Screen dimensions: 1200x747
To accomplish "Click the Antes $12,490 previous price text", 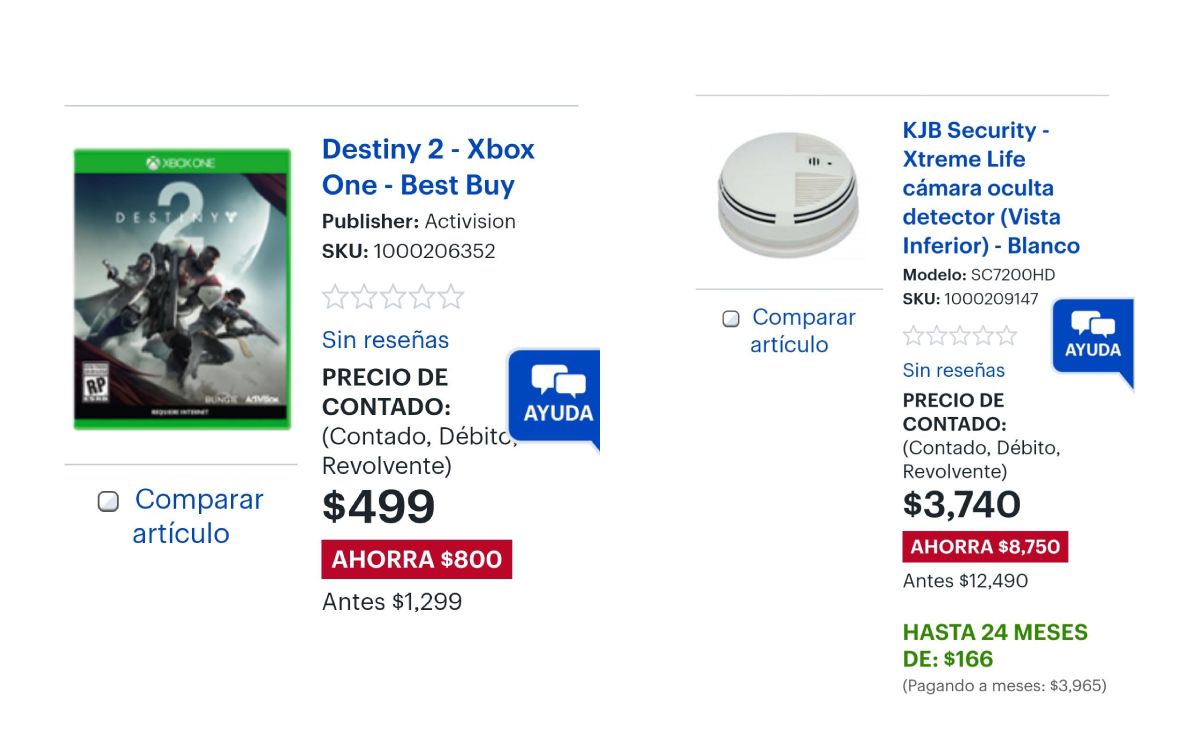I will point(964,581).
